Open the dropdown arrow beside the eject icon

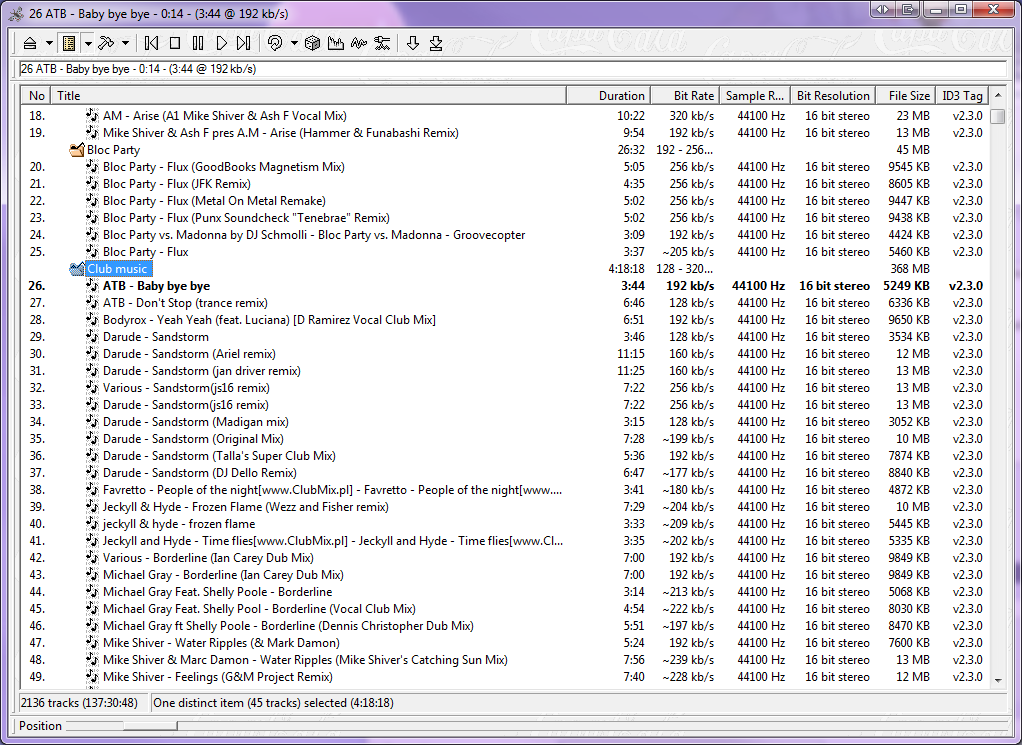coord(49,43)
